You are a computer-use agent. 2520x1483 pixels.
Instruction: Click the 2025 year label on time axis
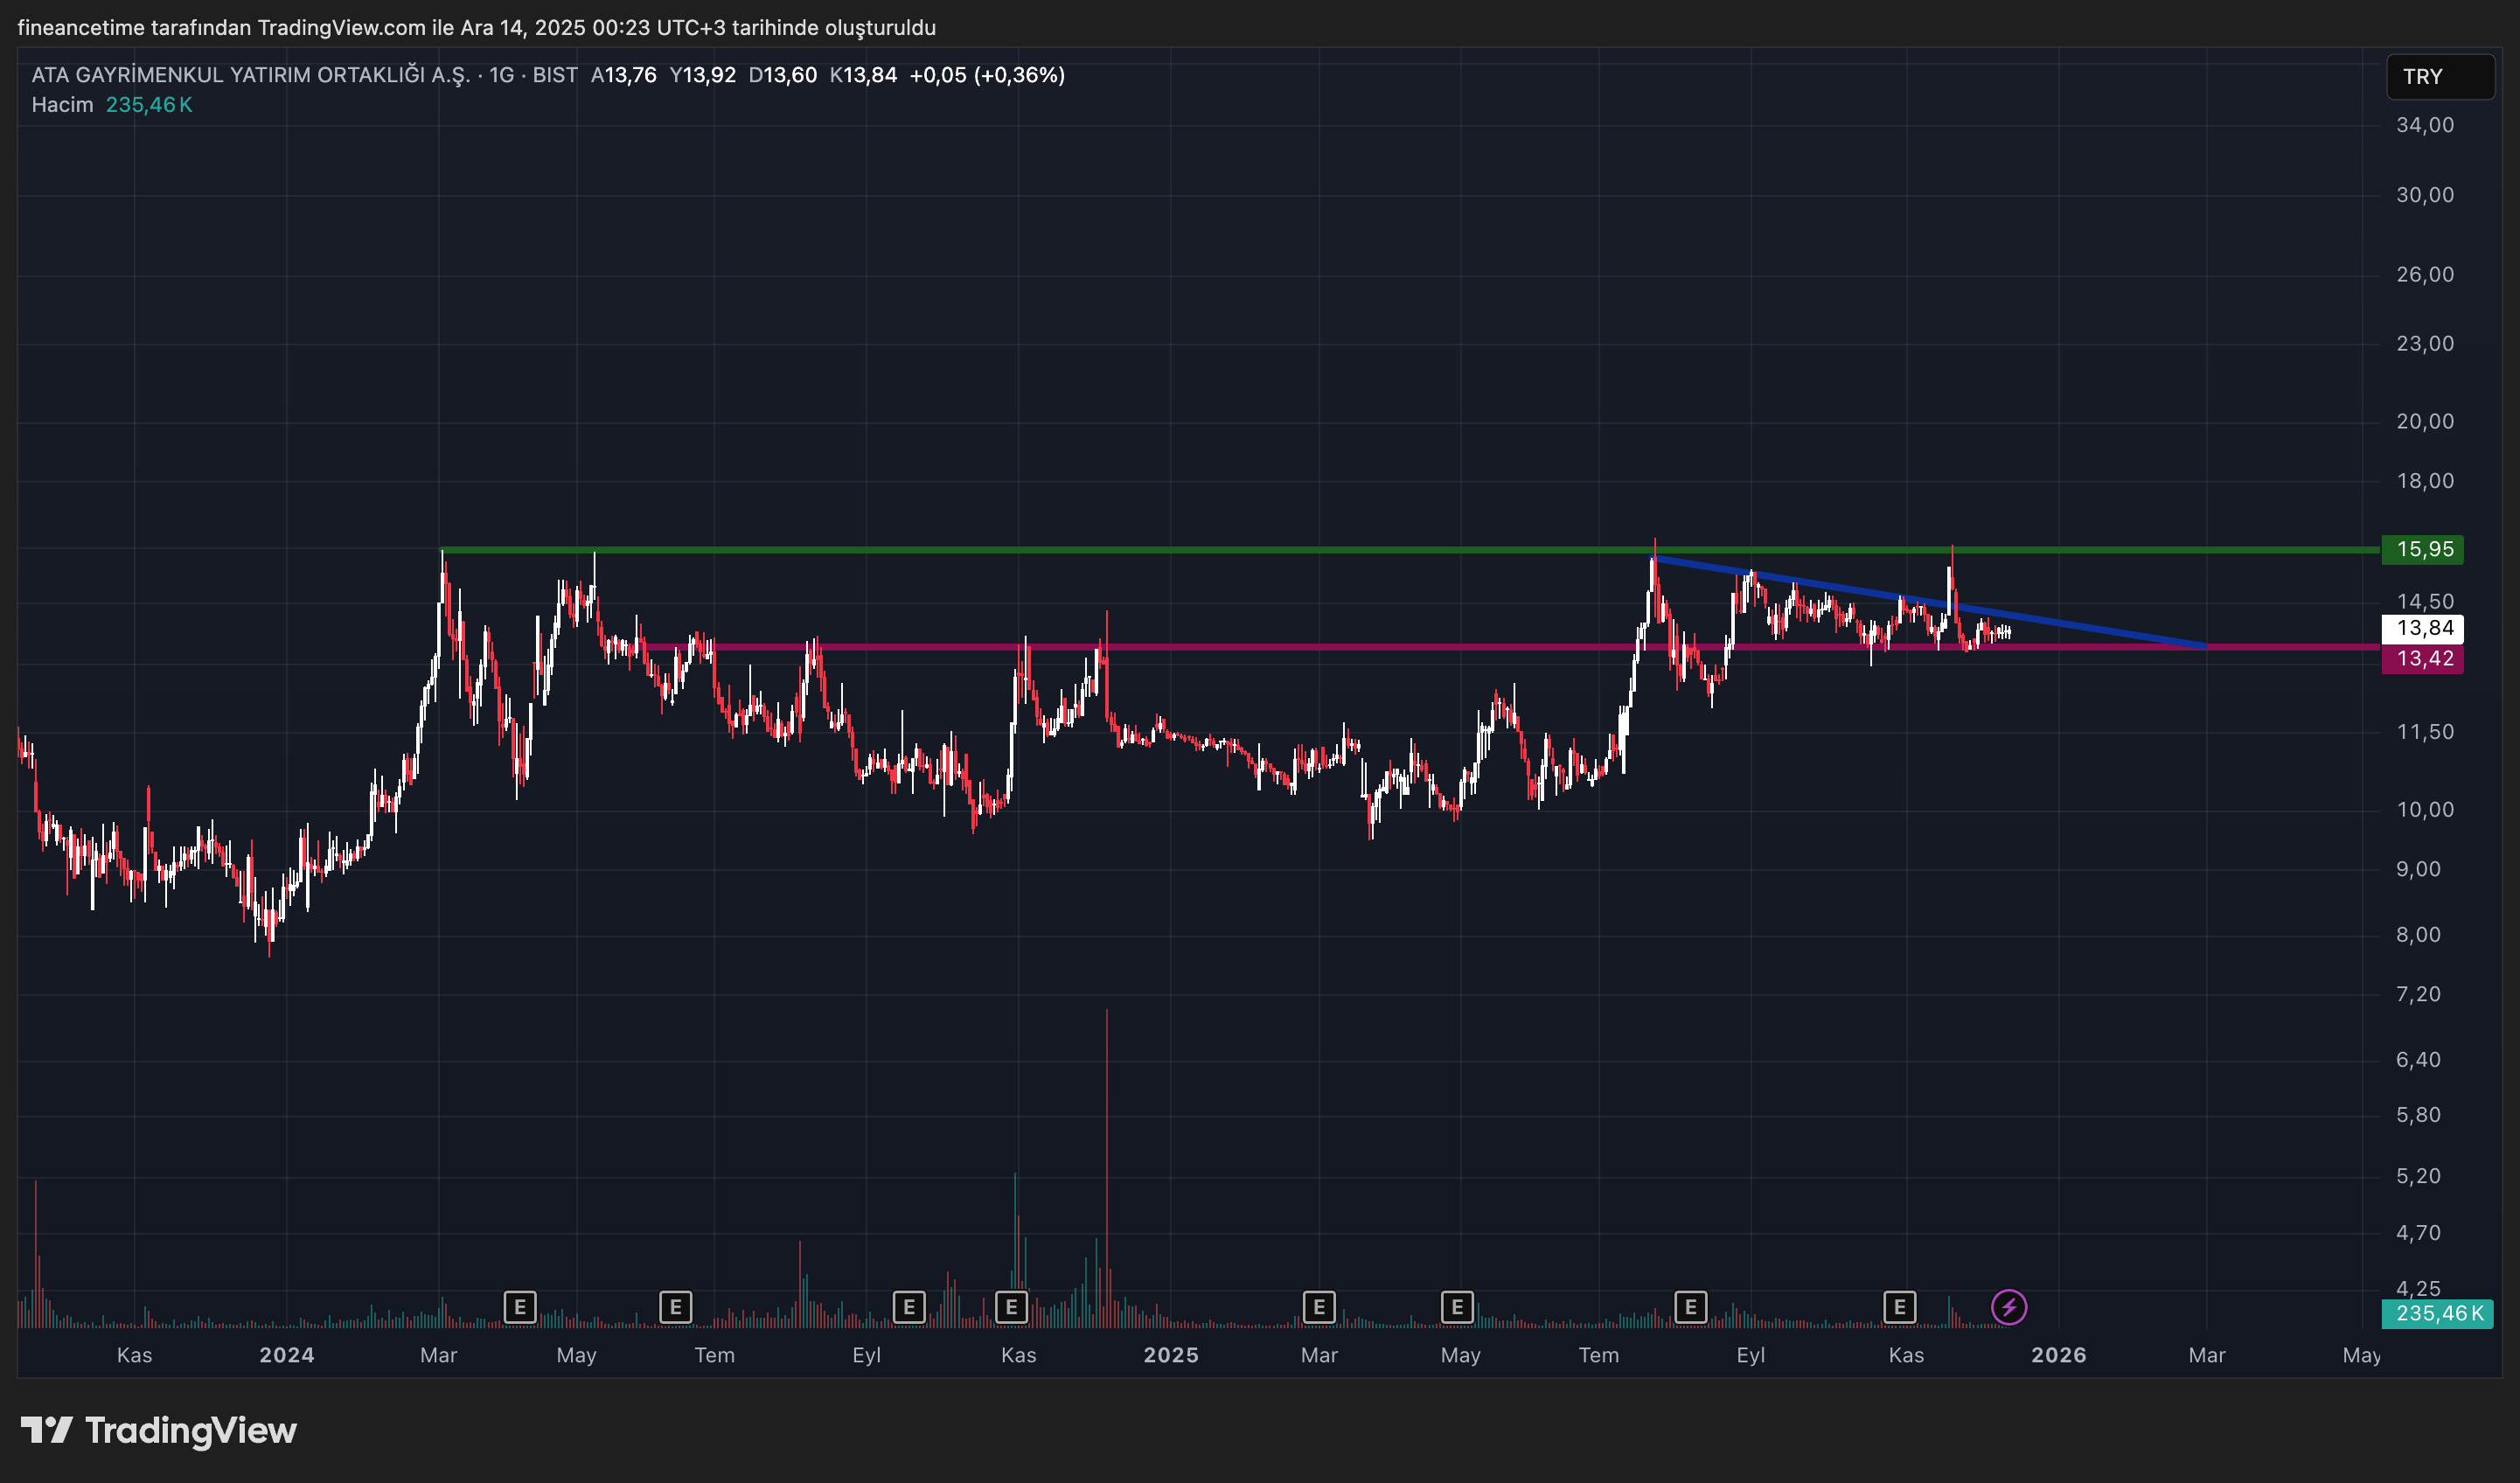click(1171, 1355)
